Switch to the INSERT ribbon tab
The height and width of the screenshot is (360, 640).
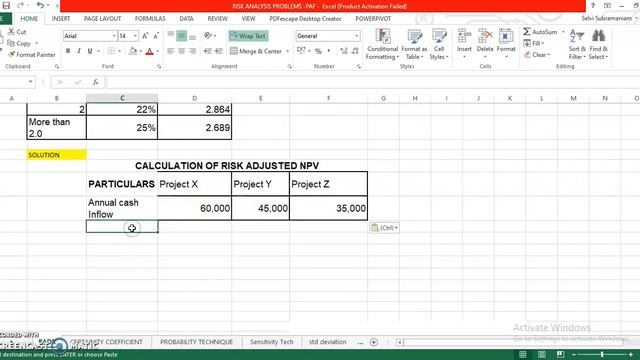coord(61,18)
